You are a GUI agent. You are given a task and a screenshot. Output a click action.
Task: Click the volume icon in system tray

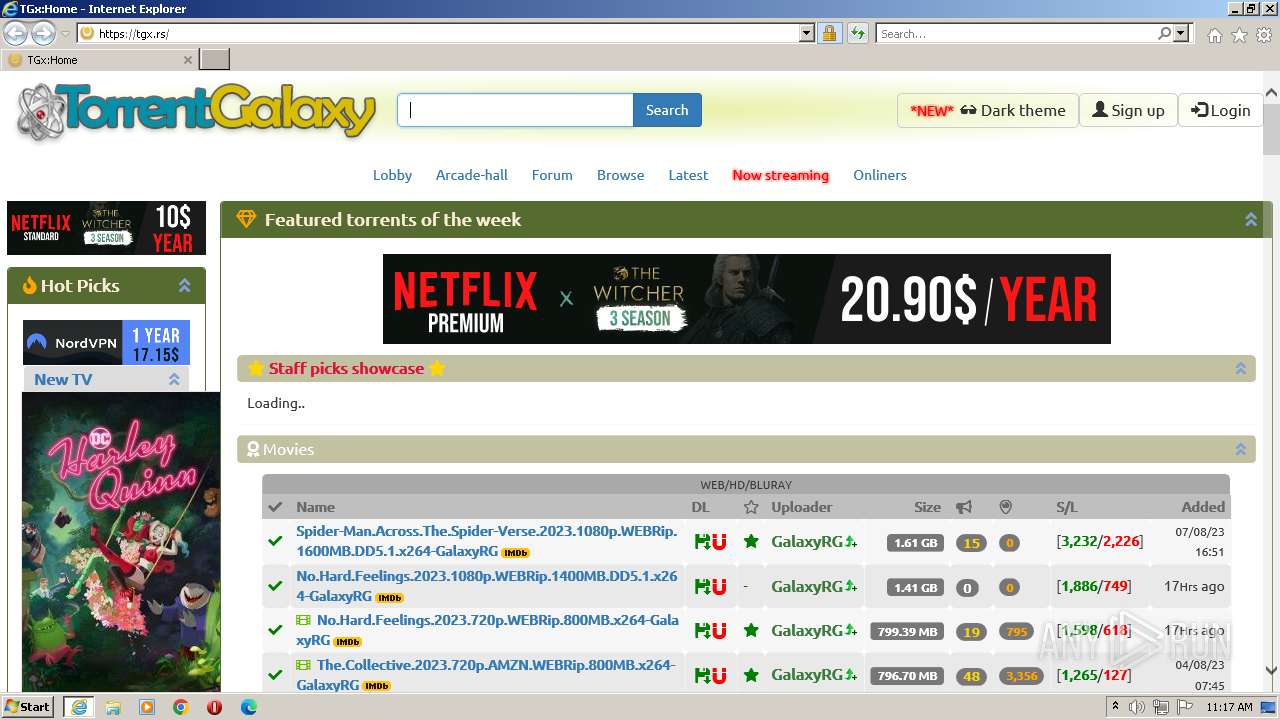(x=1137, y=707)
